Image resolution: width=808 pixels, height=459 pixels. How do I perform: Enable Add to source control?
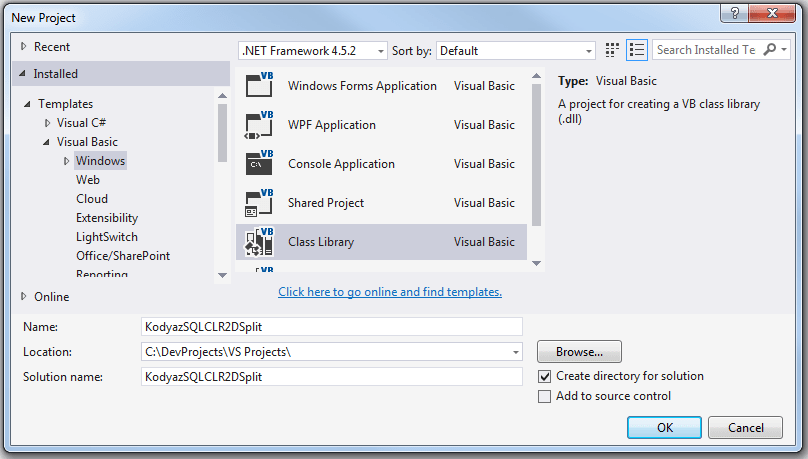pyautogui.click(x=544, y=397)
